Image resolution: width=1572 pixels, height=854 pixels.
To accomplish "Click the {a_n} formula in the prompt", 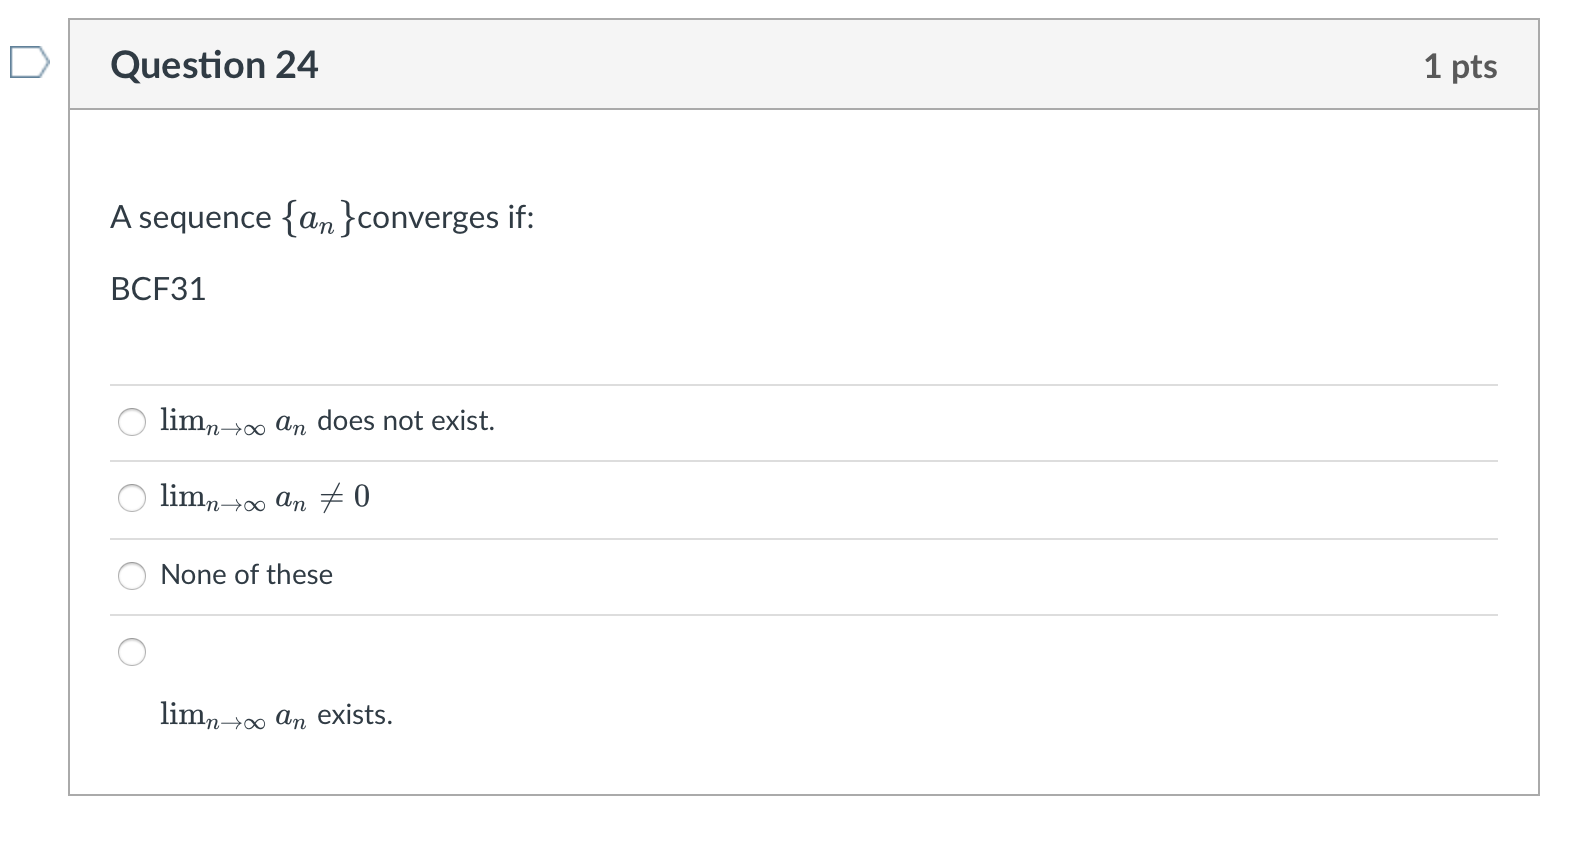I will 317,218.
